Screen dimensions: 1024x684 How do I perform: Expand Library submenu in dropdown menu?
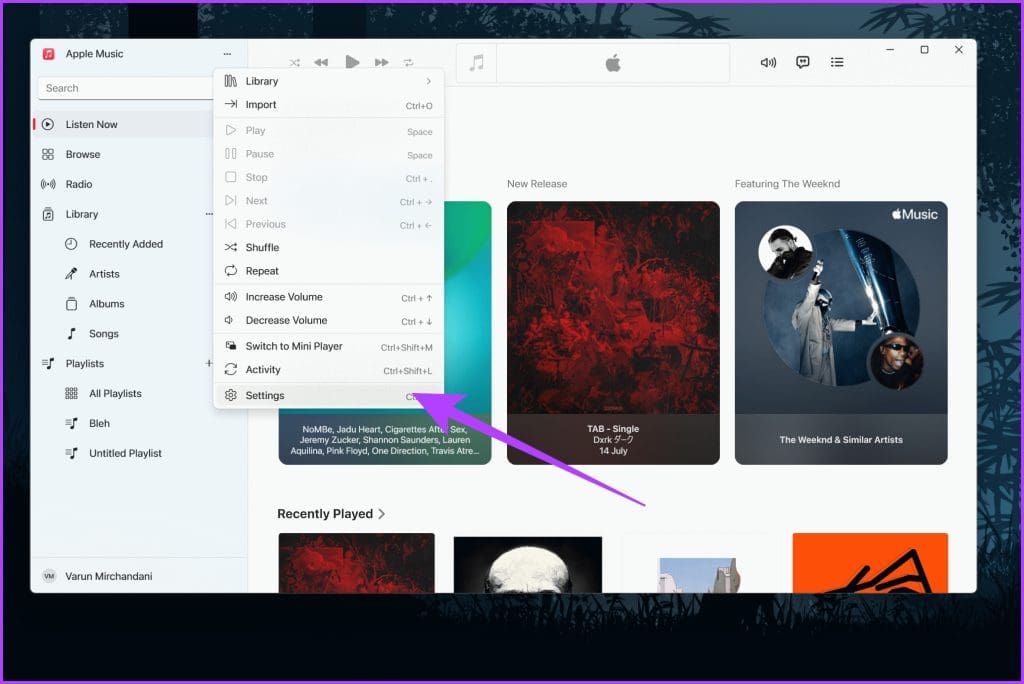pos(328,81)
